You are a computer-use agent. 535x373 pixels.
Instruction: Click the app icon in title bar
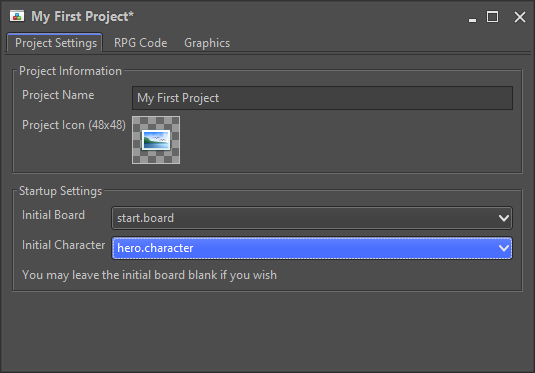point(17,16)
